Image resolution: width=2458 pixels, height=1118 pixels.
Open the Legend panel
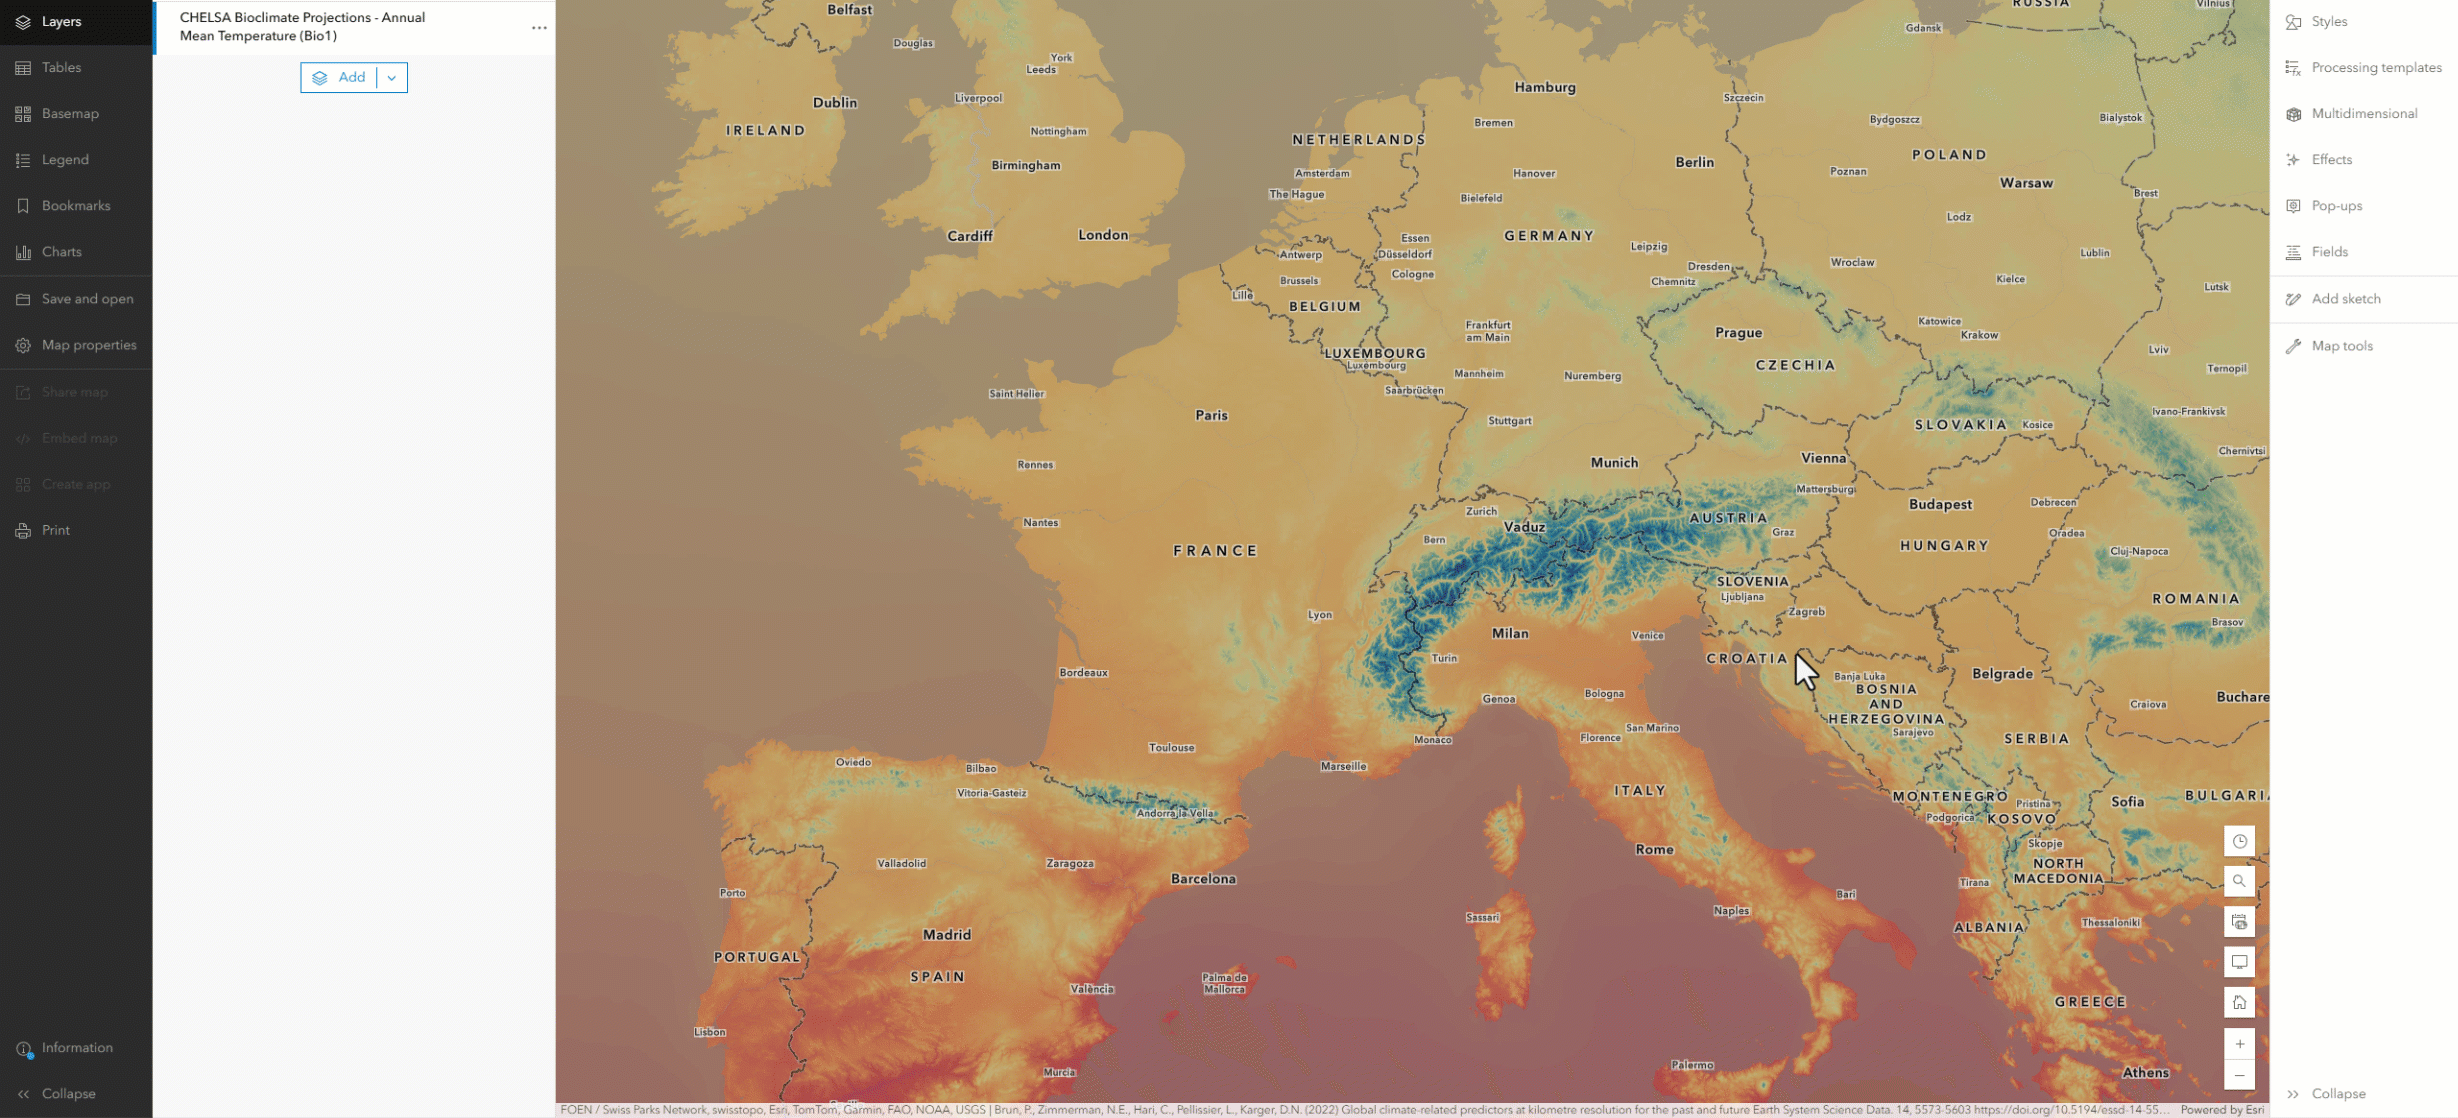click(65, 159)
